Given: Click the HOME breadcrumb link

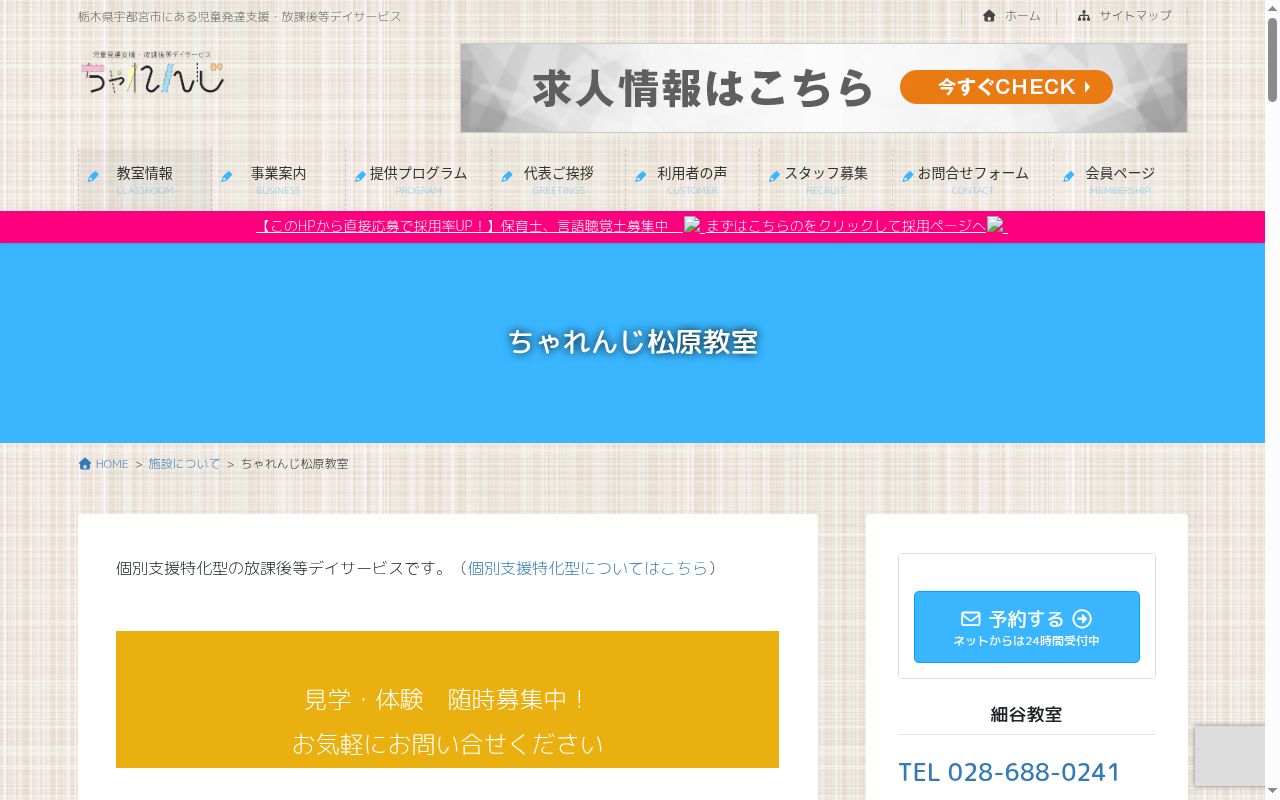Looking at the screenshot, I should (112, 464).
